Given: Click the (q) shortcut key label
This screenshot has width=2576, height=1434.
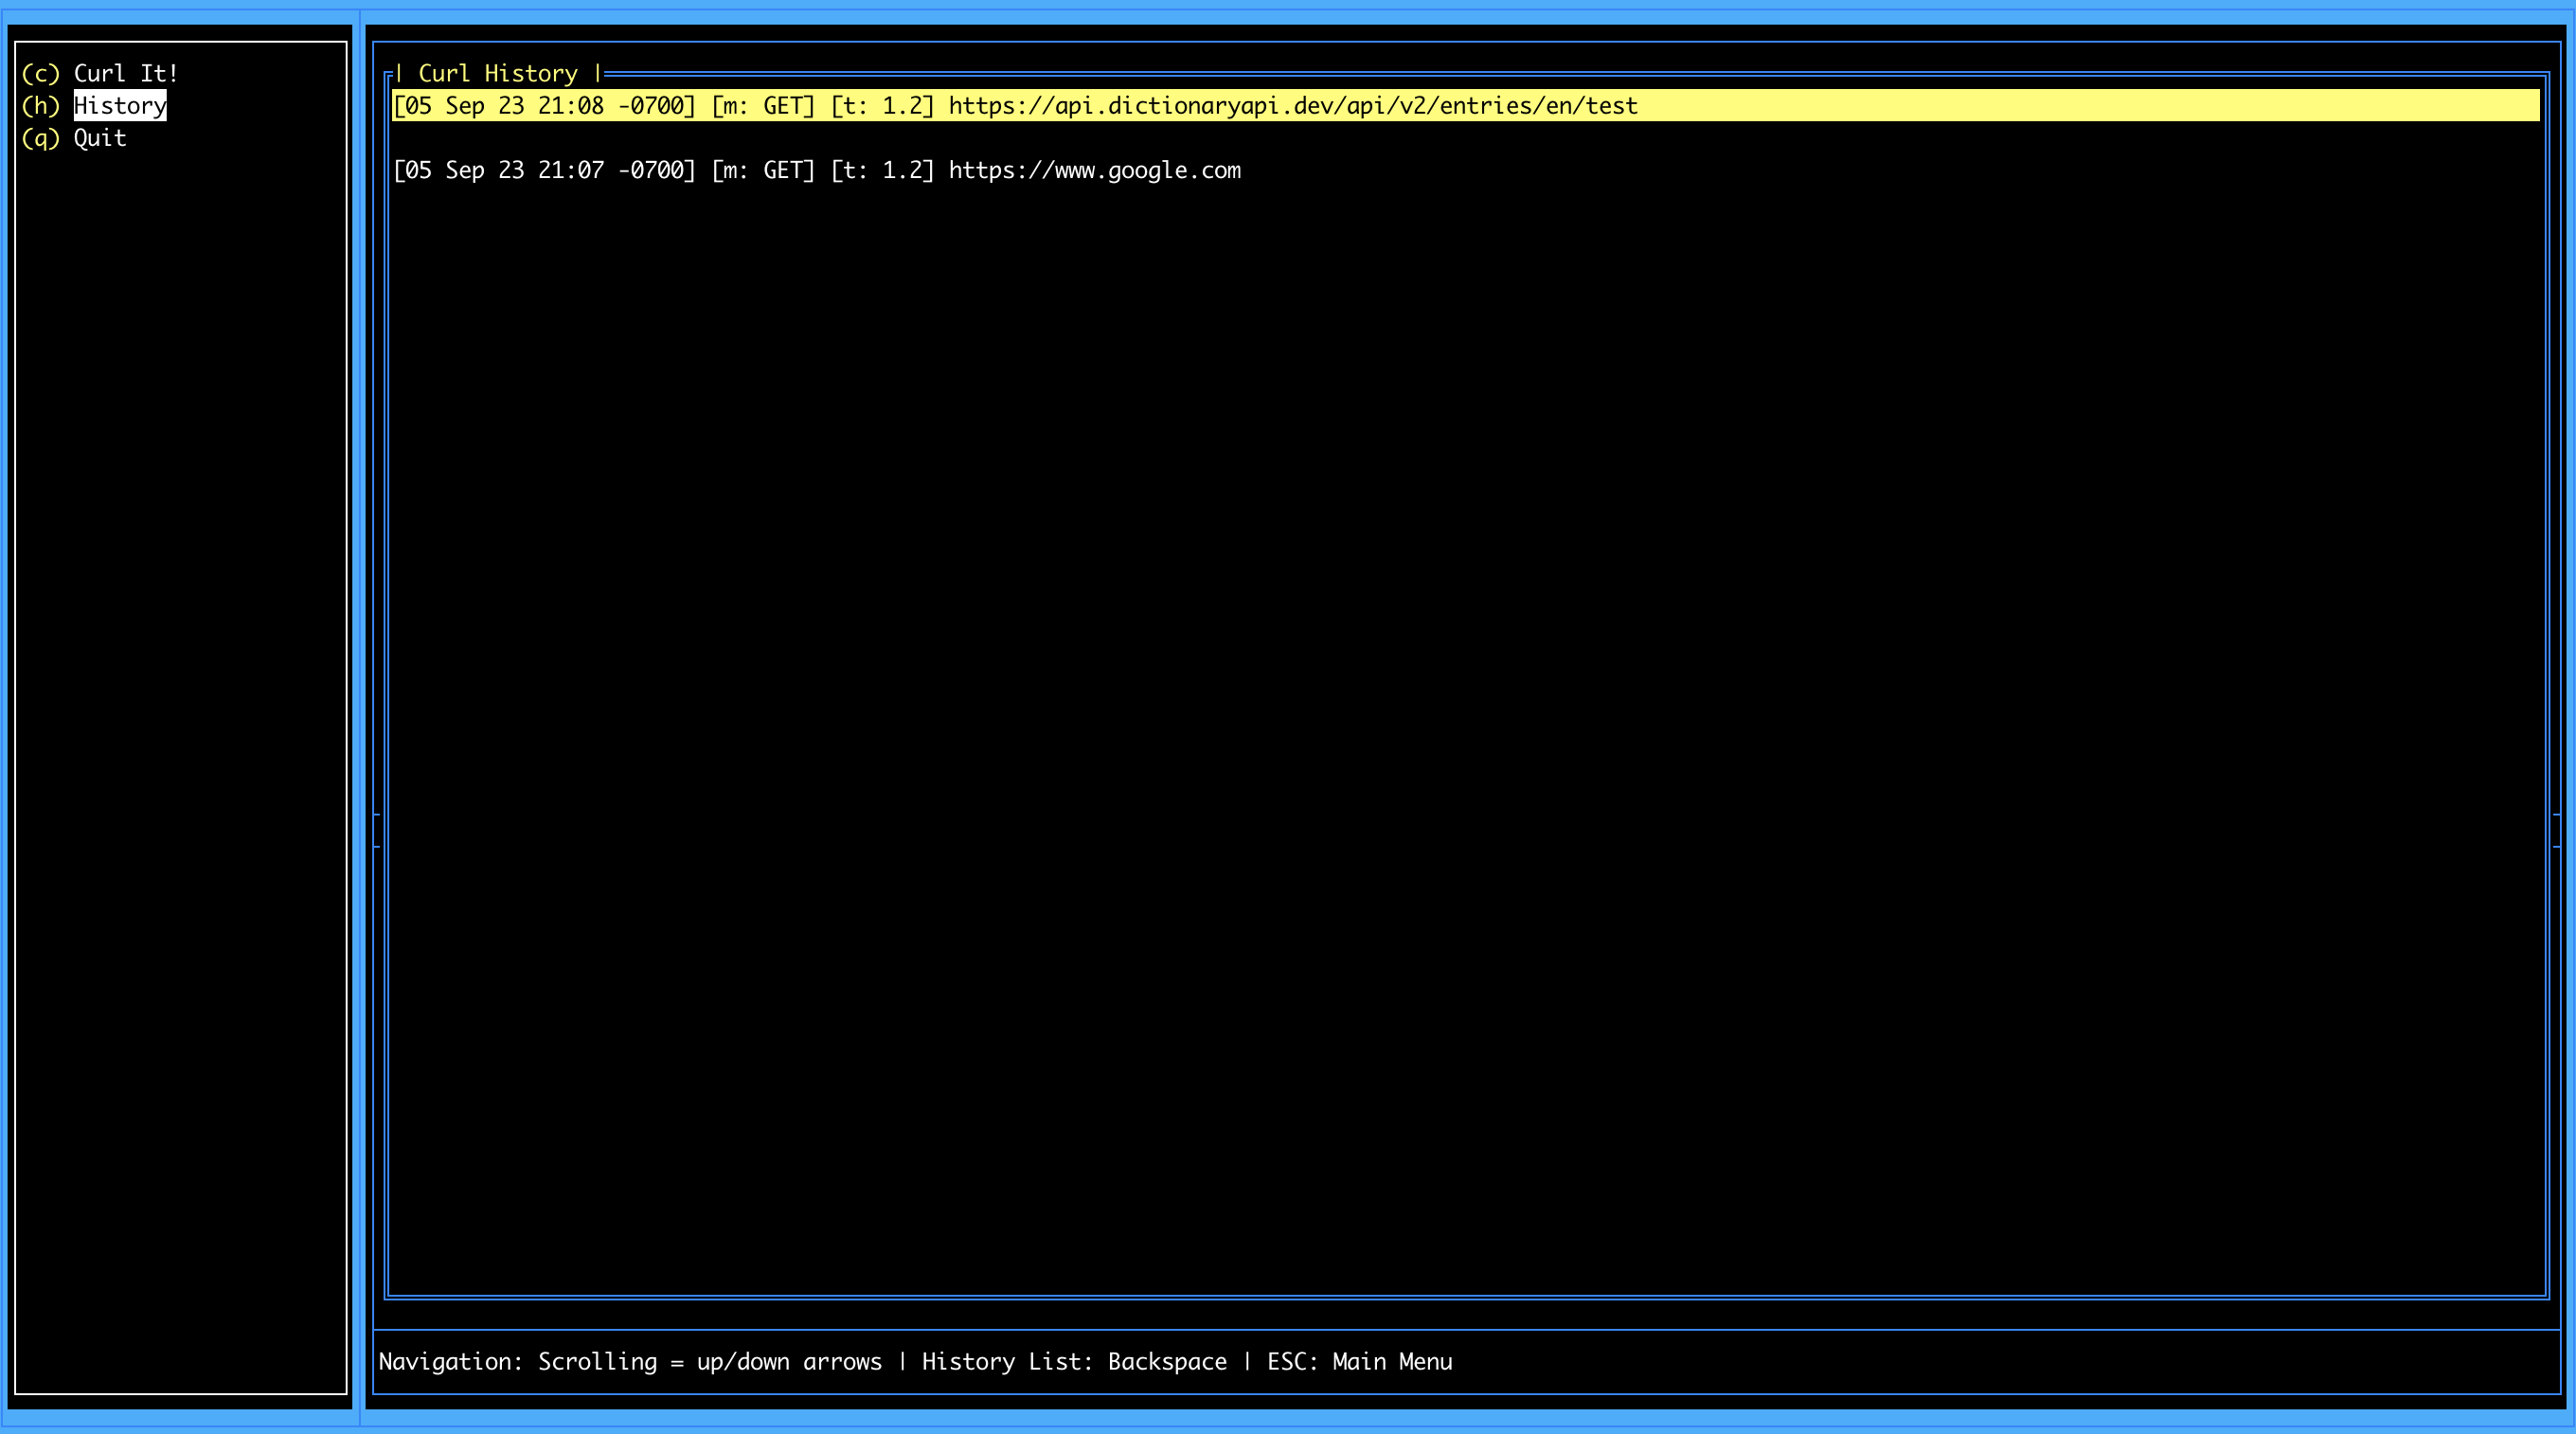Looking at the screenshot, I should tap(41, 138).
